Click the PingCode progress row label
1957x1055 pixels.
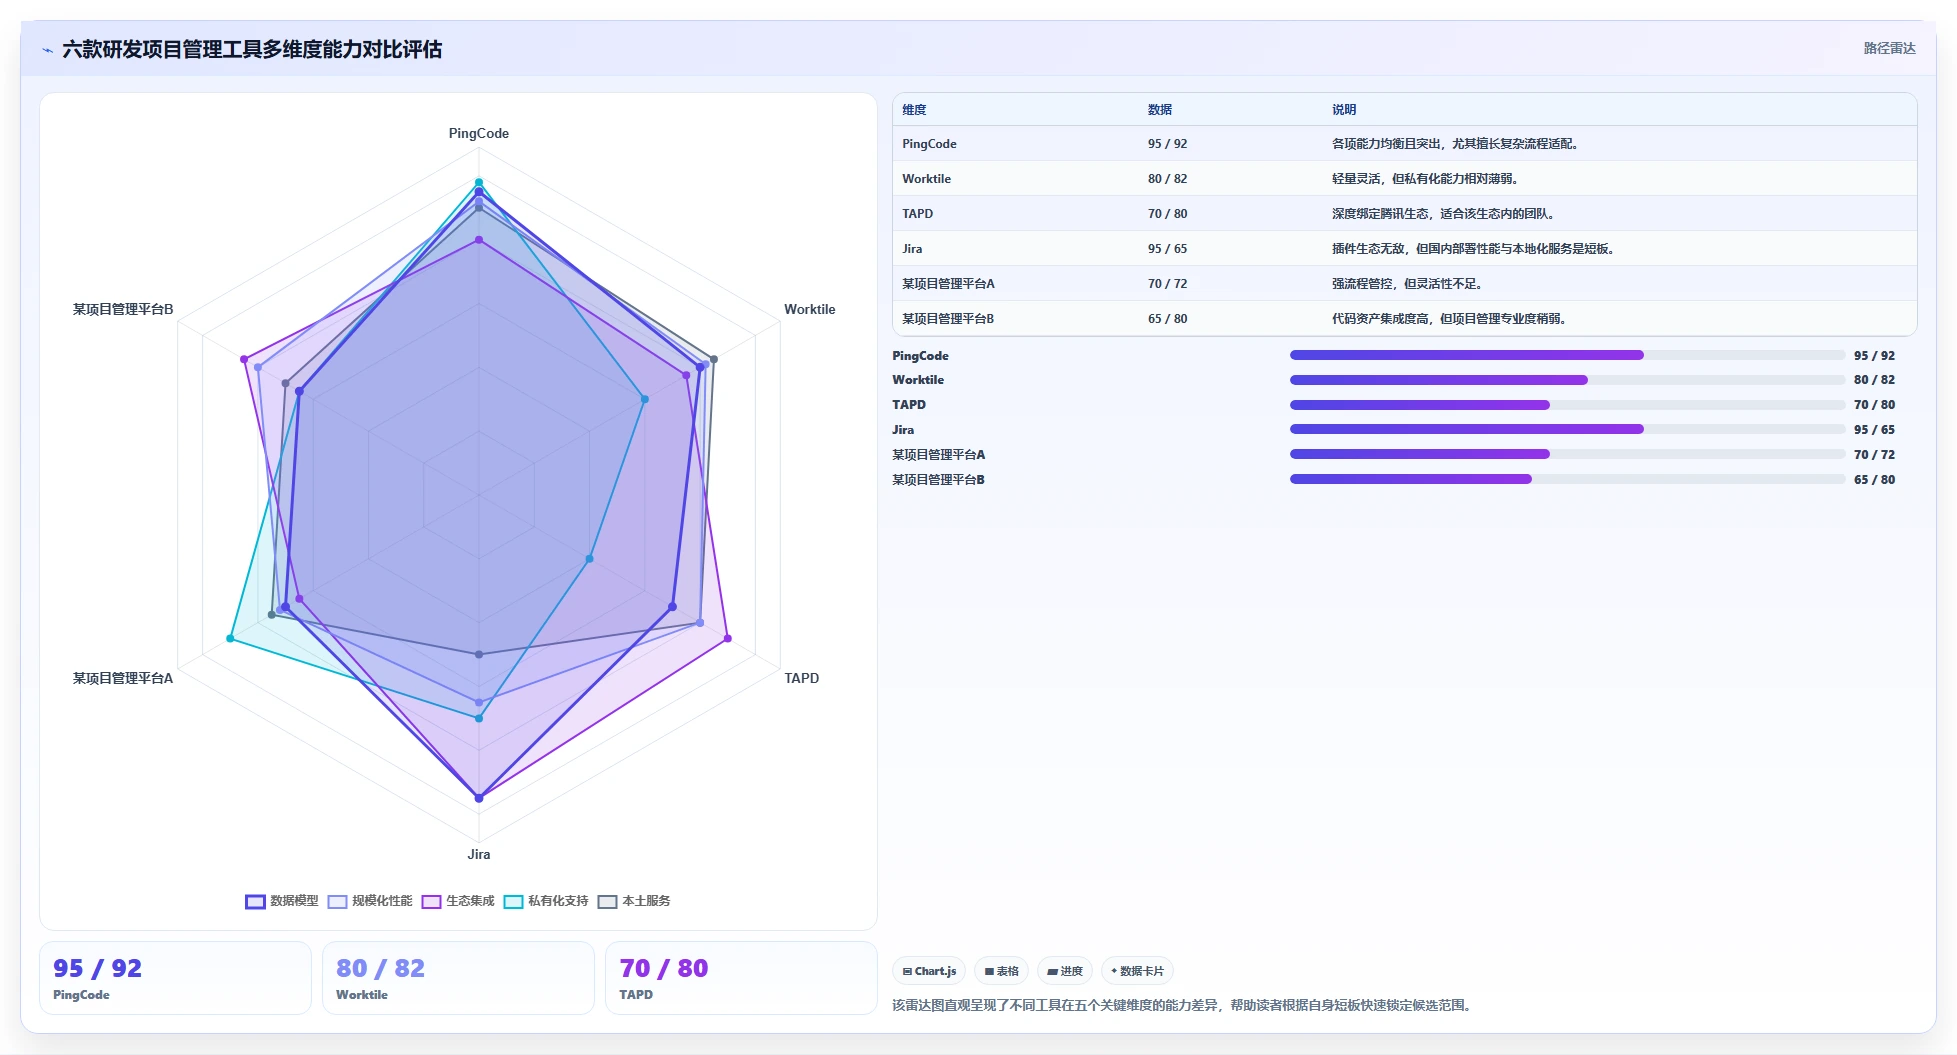point(920,356)
